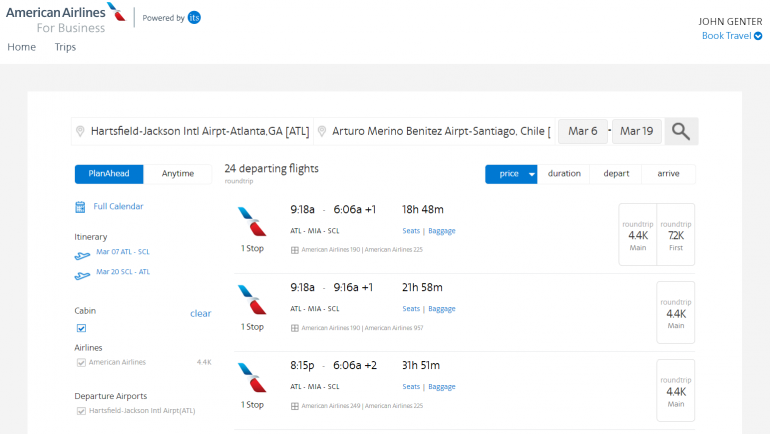Select the 72K First roundtrip fare

[x=676, y=235]
